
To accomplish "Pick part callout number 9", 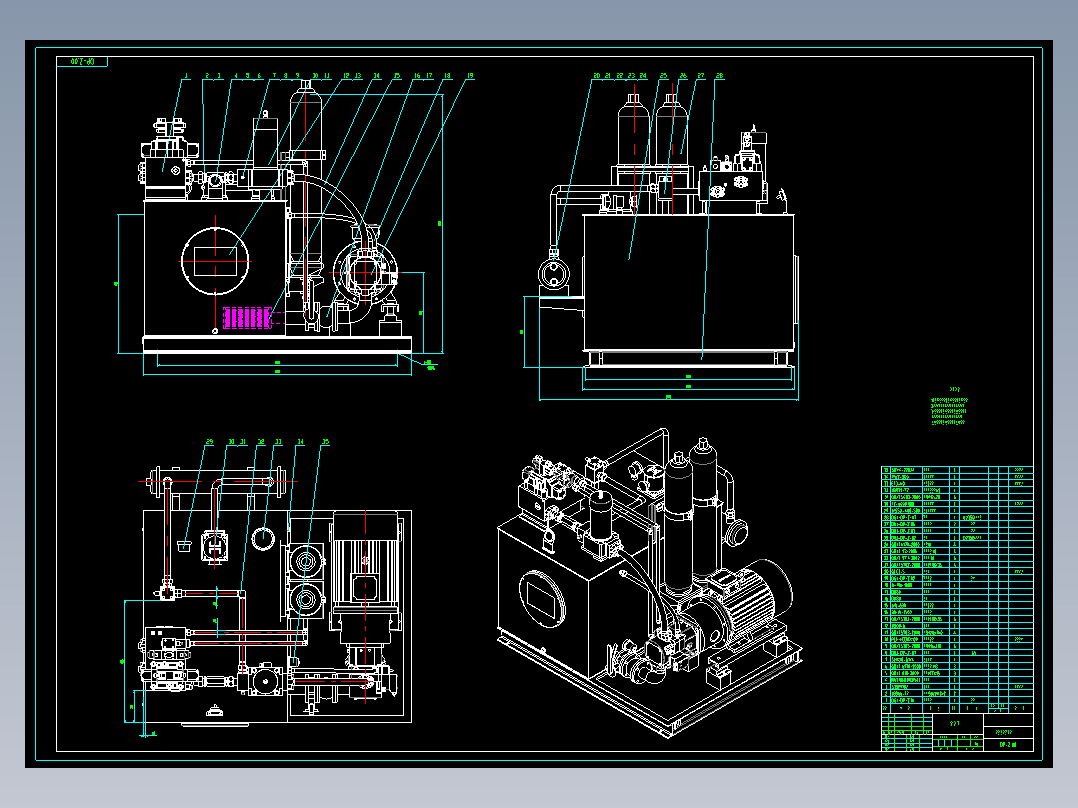I will pyautogui.click(x=298, y=76).
